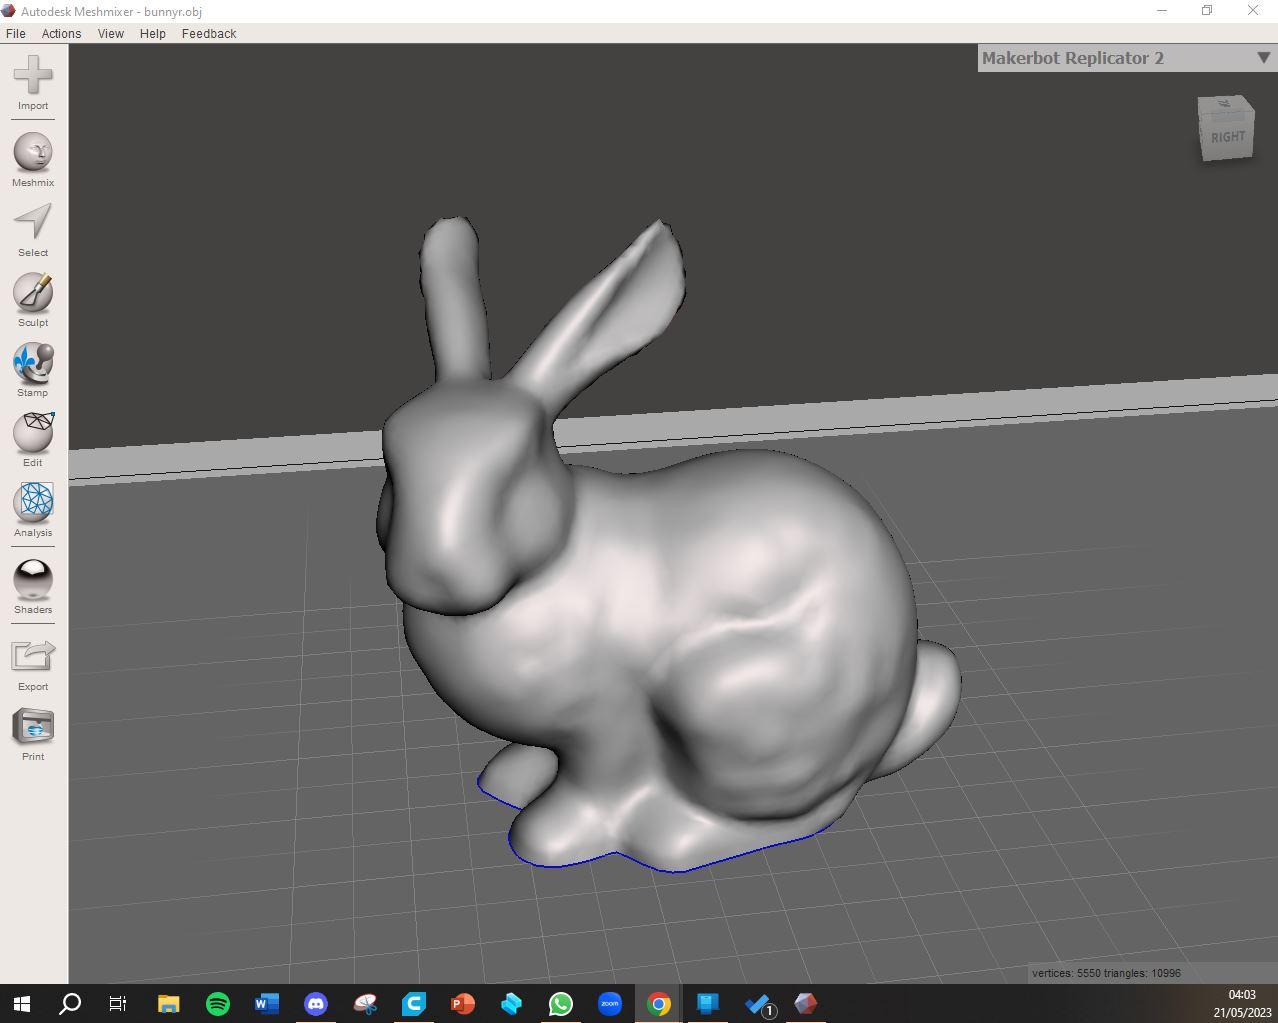1278x1023 pixels.
Task: Open Zoom from the taskbar
Action: (609, 1003)
